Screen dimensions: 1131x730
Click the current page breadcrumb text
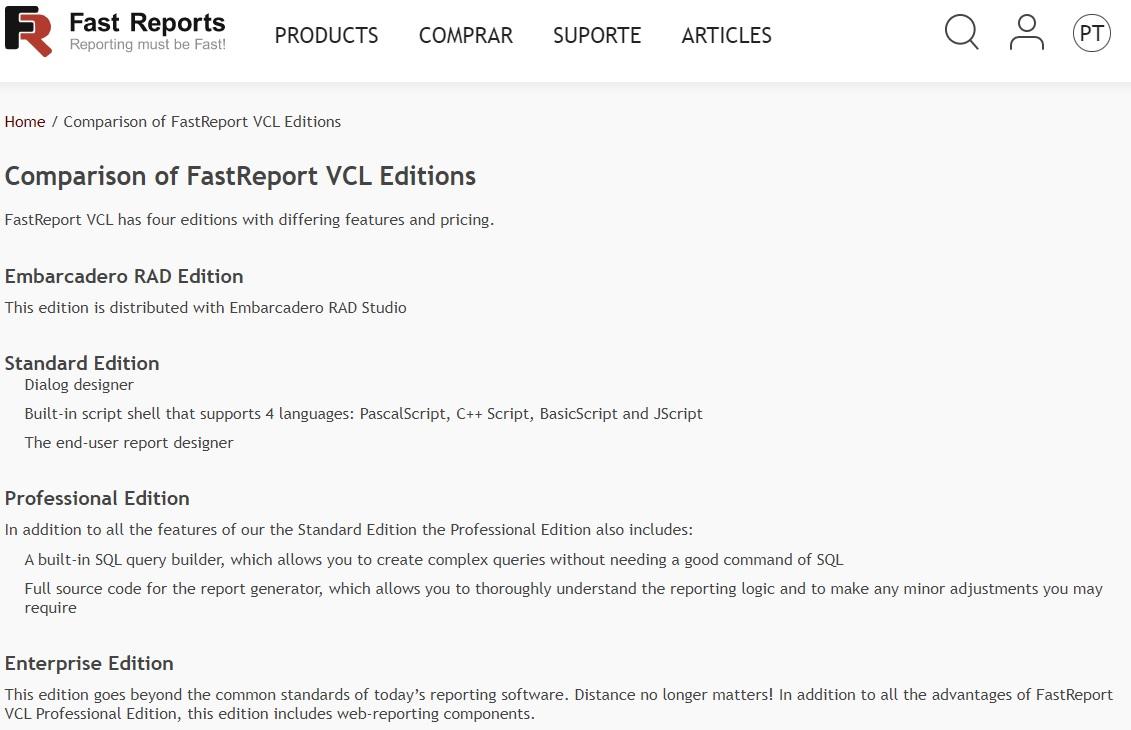(x=202, y=122)
